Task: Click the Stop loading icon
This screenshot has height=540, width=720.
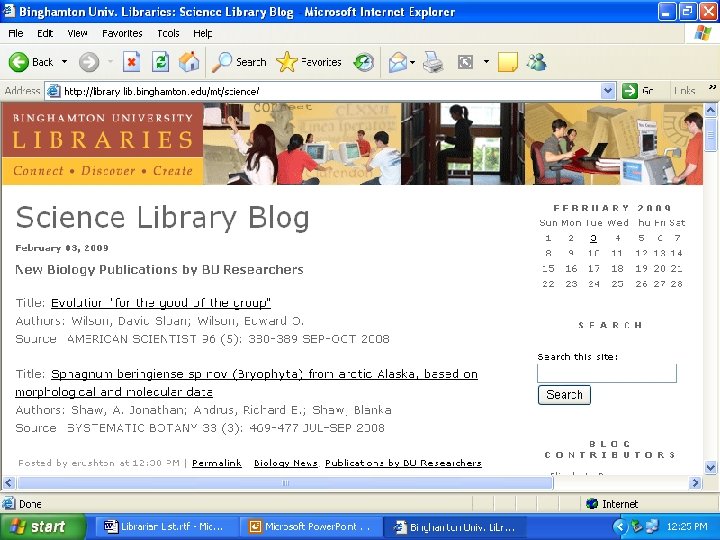Action: pos(131,62)
